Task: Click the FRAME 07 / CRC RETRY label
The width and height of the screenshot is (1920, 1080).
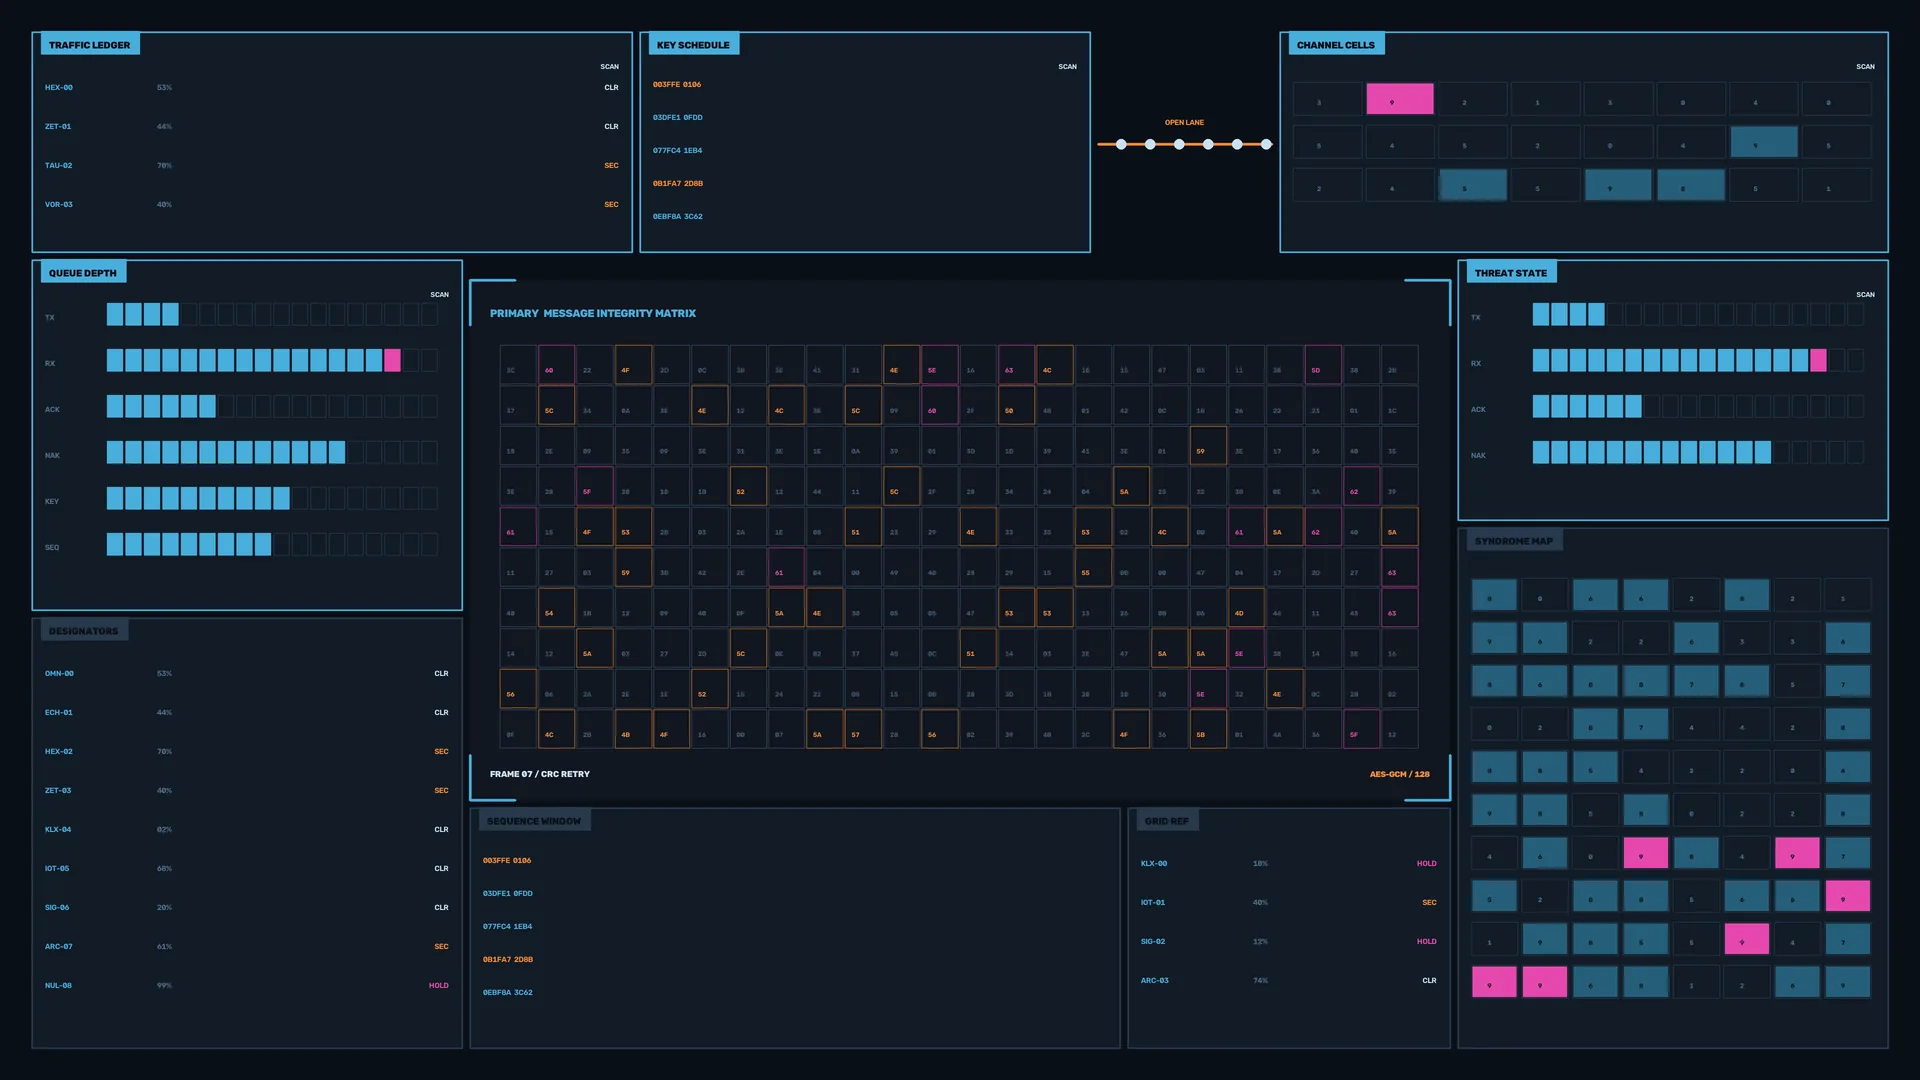Action: 540,775
